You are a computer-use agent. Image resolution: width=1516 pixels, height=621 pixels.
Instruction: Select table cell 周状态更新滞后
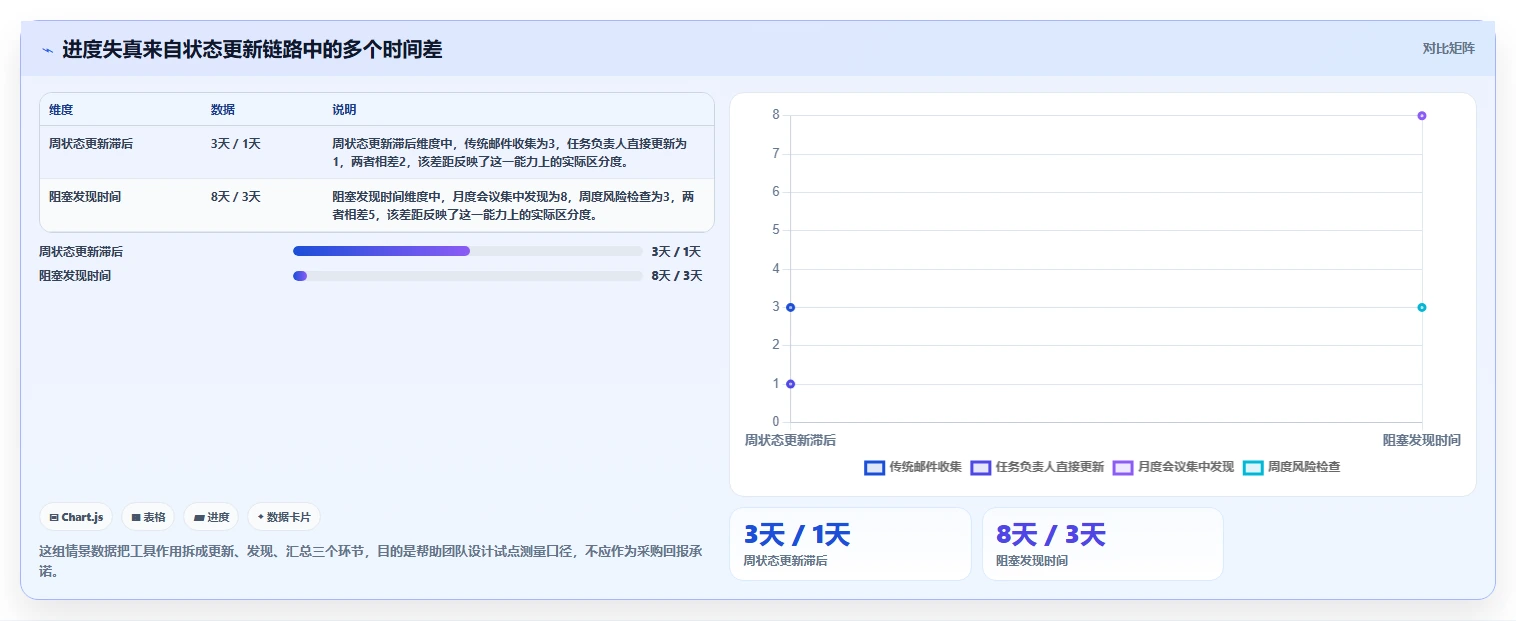[91, 144]
